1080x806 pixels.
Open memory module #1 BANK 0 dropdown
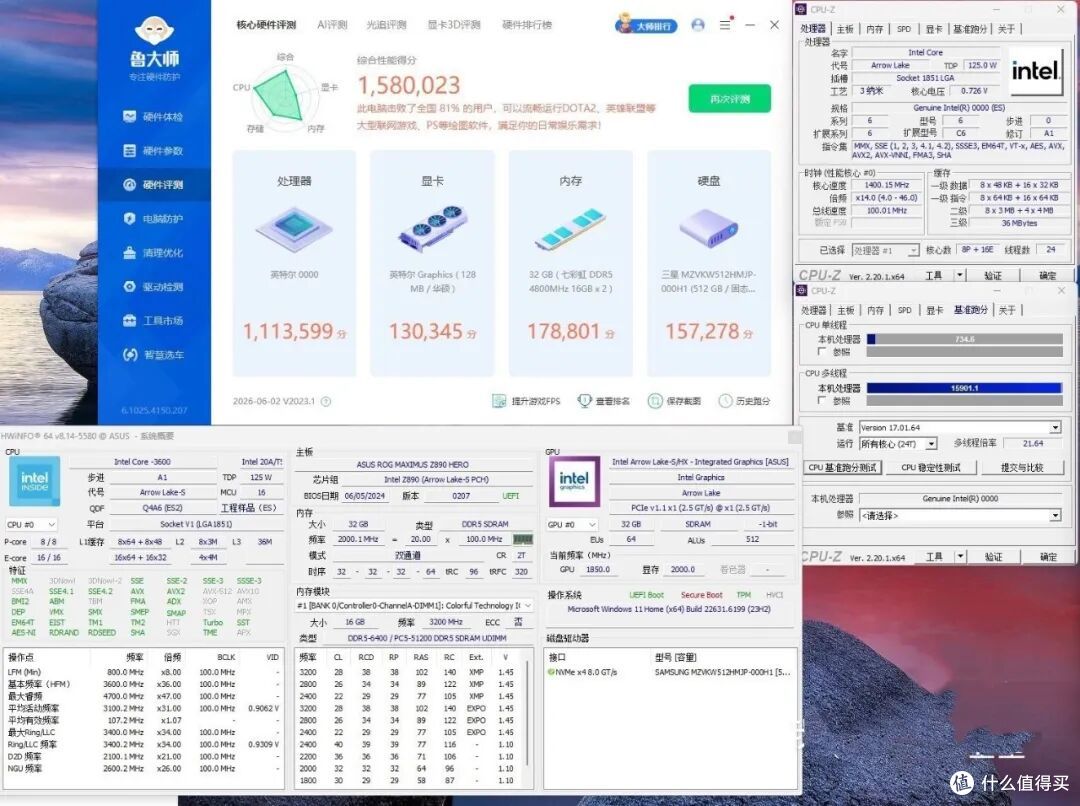click(x=415, y=606)
